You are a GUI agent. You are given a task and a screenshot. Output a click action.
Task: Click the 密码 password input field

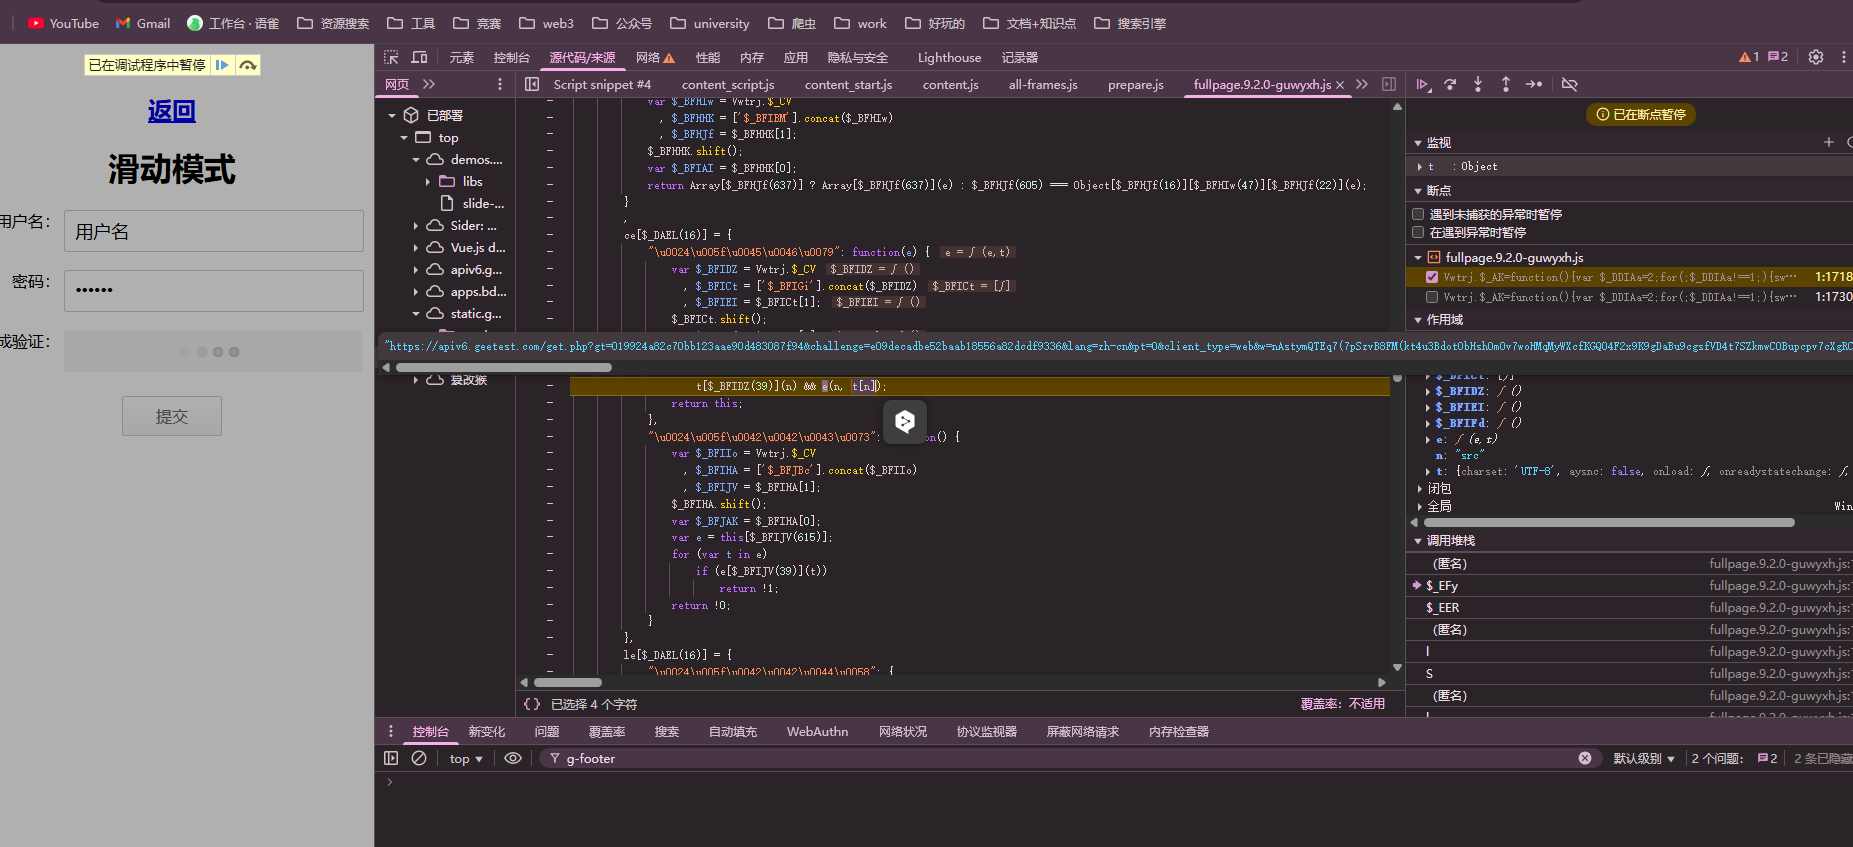coord(214,290)
